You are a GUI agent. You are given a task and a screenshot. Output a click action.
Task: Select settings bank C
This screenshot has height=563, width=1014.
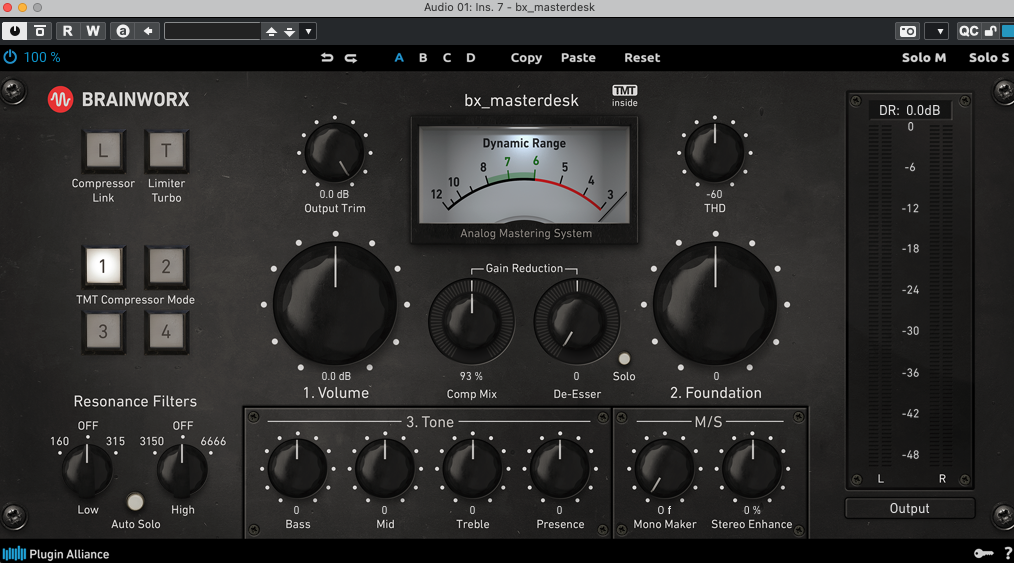(447, 58)
